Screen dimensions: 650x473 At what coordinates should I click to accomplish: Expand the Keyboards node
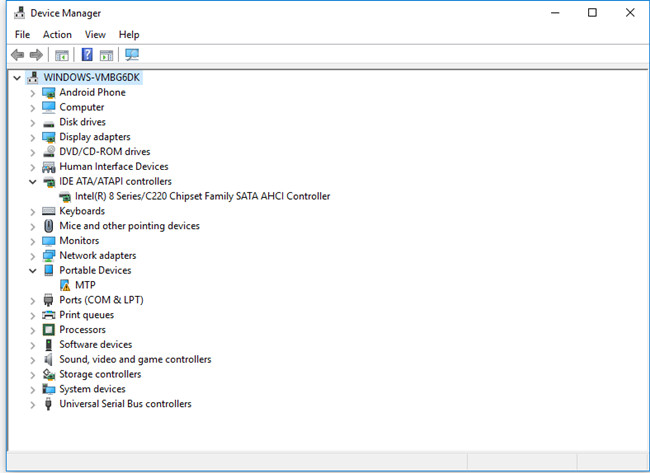tap(33, 212)
